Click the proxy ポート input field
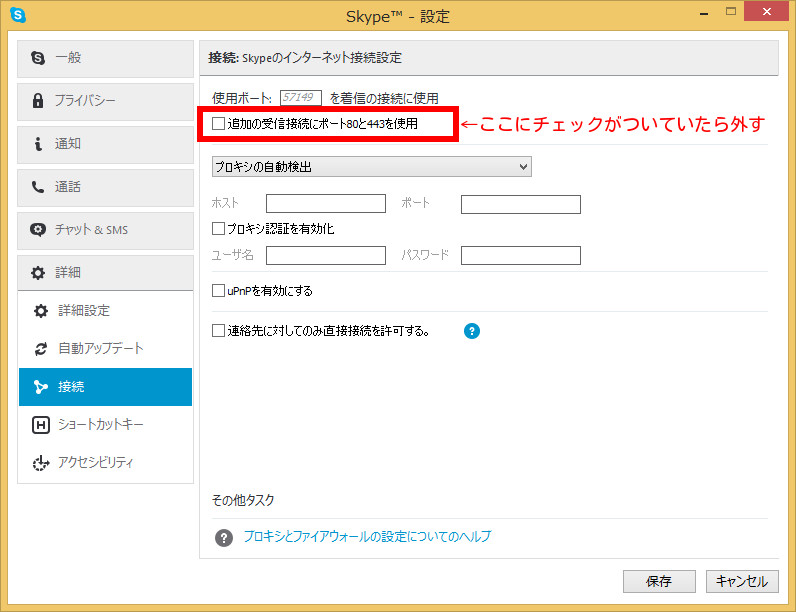The height and width of the screenshot is (612, 796). point(521,205)
